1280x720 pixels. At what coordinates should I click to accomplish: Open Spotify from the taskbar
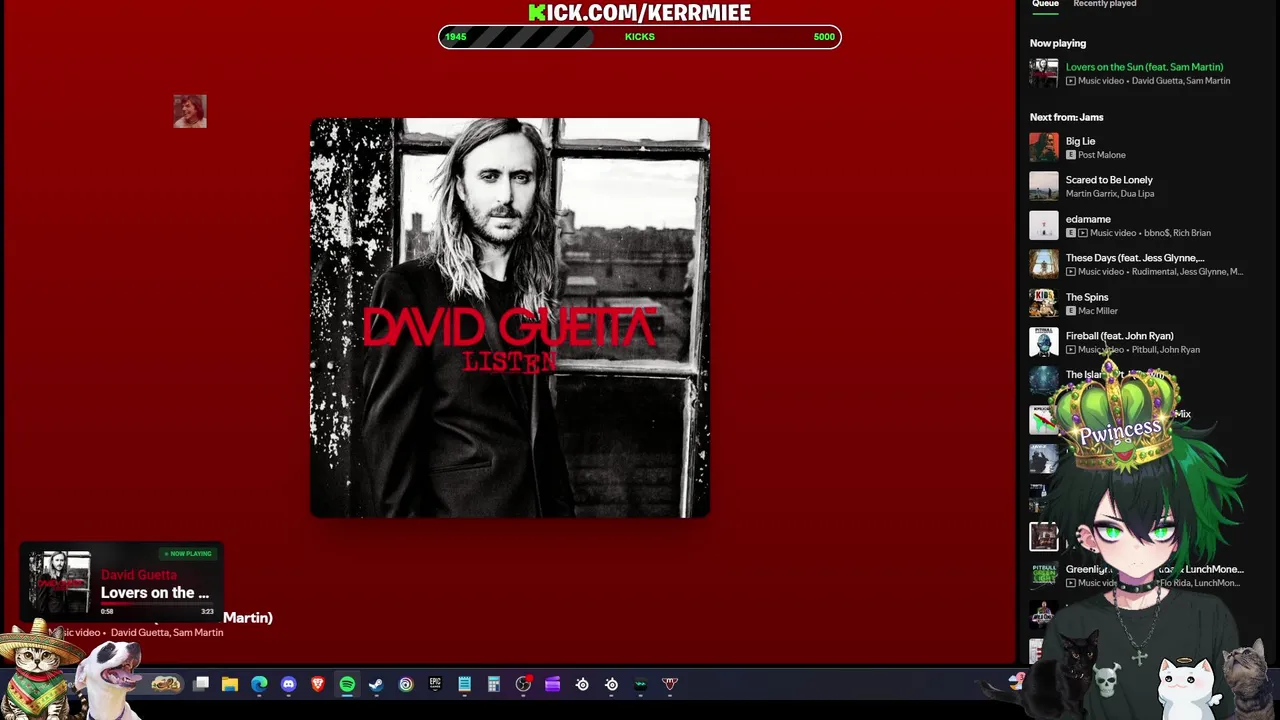347,684
